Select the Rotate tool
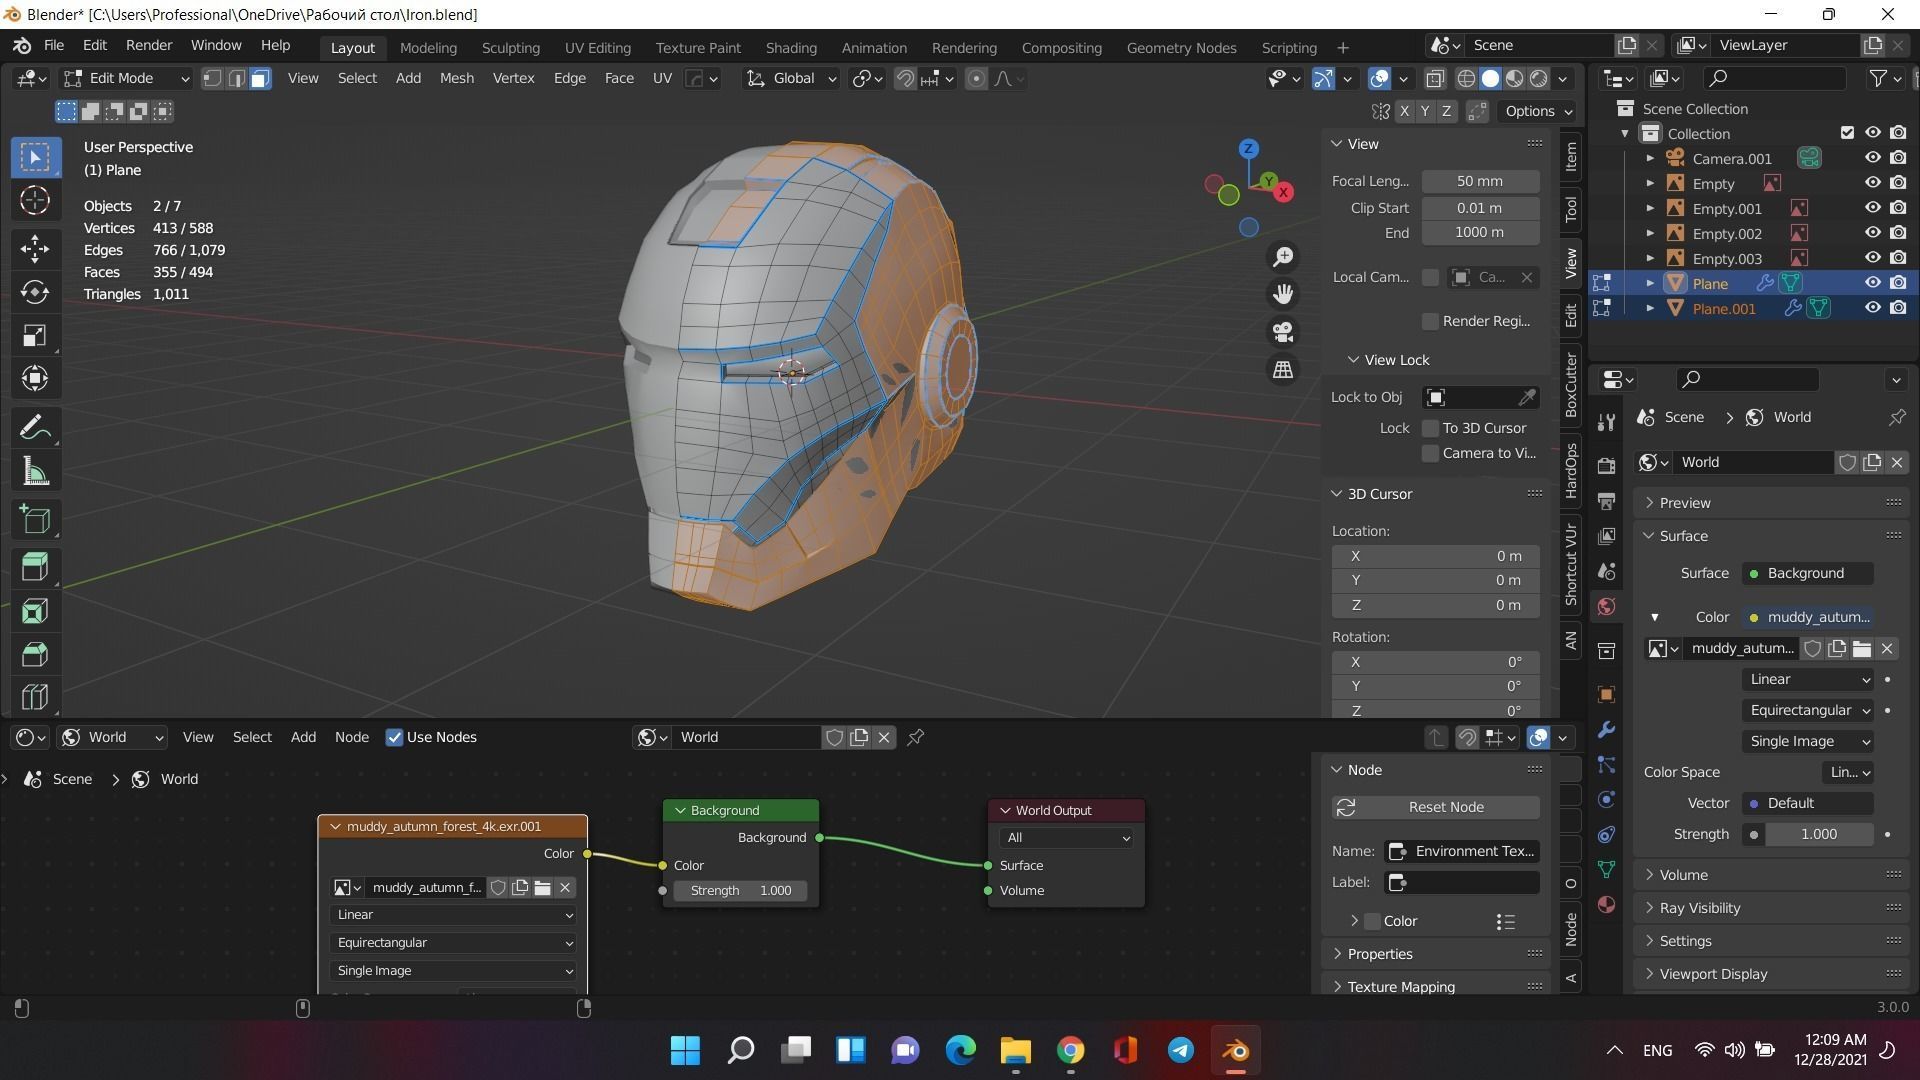The width and height of the screenshot is (1920, 1080). click(x=35, y=292)
